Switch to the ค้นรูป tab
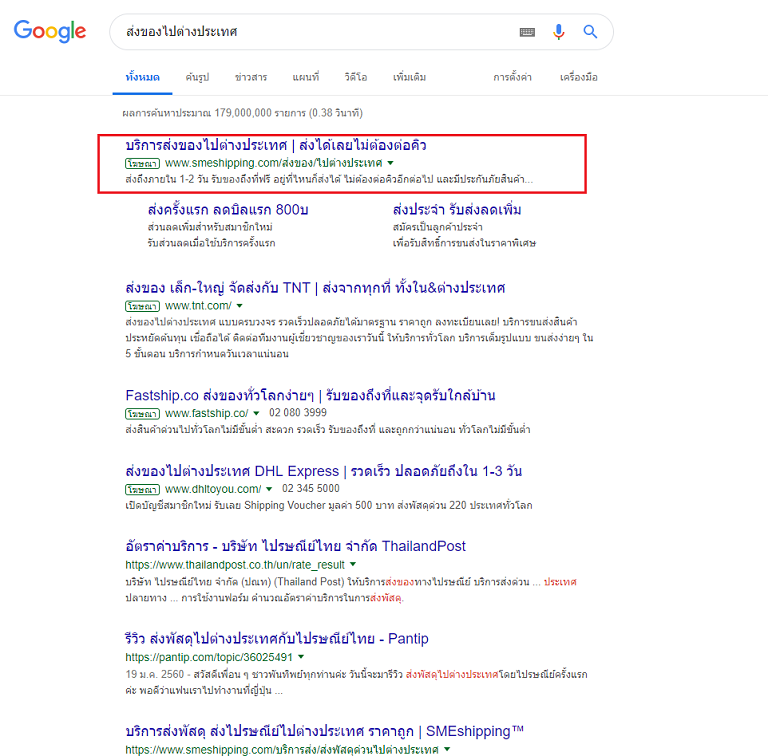Screen dimensions: 768x756 click(x=197, y=77)
